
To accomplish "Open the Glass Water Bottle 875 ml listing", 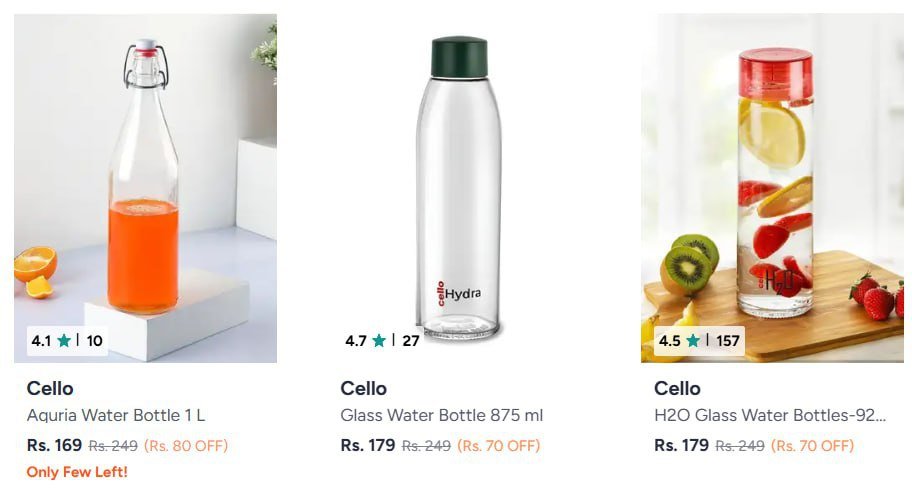I will click(x=442, y=415).
